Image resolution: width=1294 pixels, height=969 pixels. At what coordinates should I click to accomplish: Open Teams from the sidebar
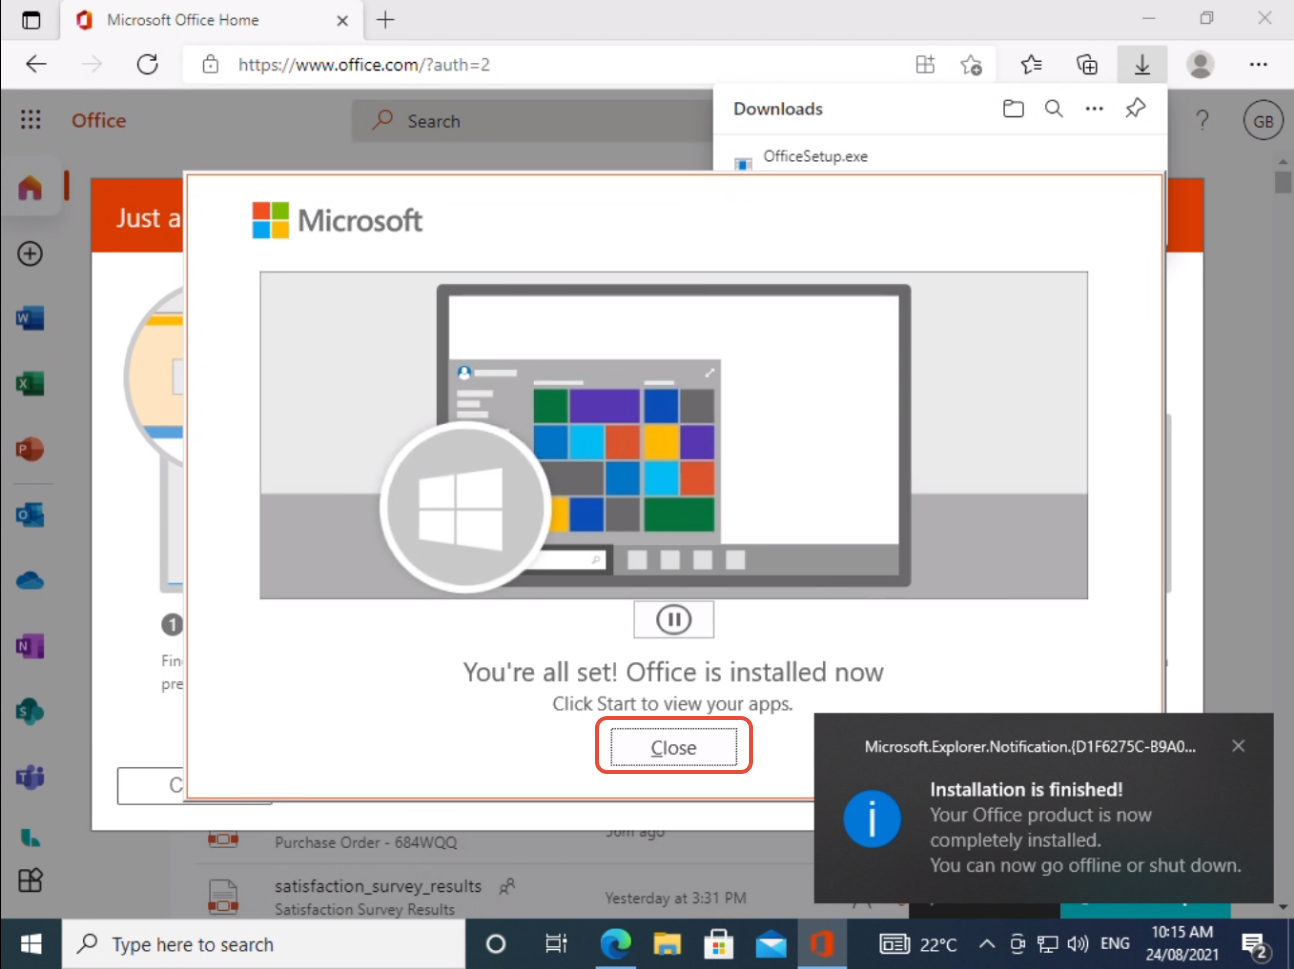click(x=30, y=777)
